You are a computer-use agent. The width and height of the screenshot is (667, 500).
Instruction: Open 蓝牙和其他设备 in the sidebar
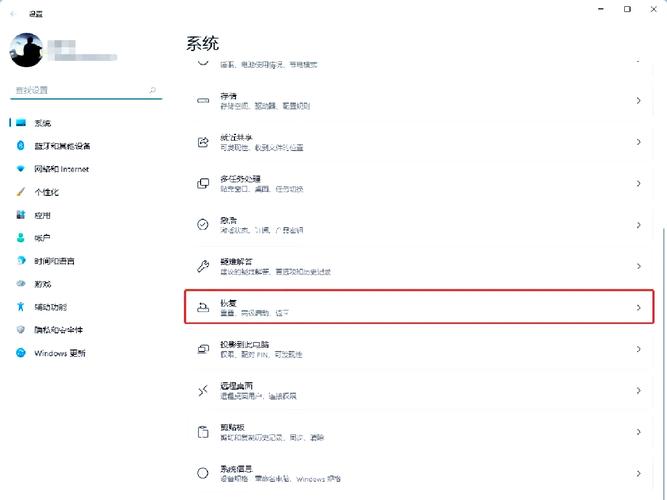point(62,146)
